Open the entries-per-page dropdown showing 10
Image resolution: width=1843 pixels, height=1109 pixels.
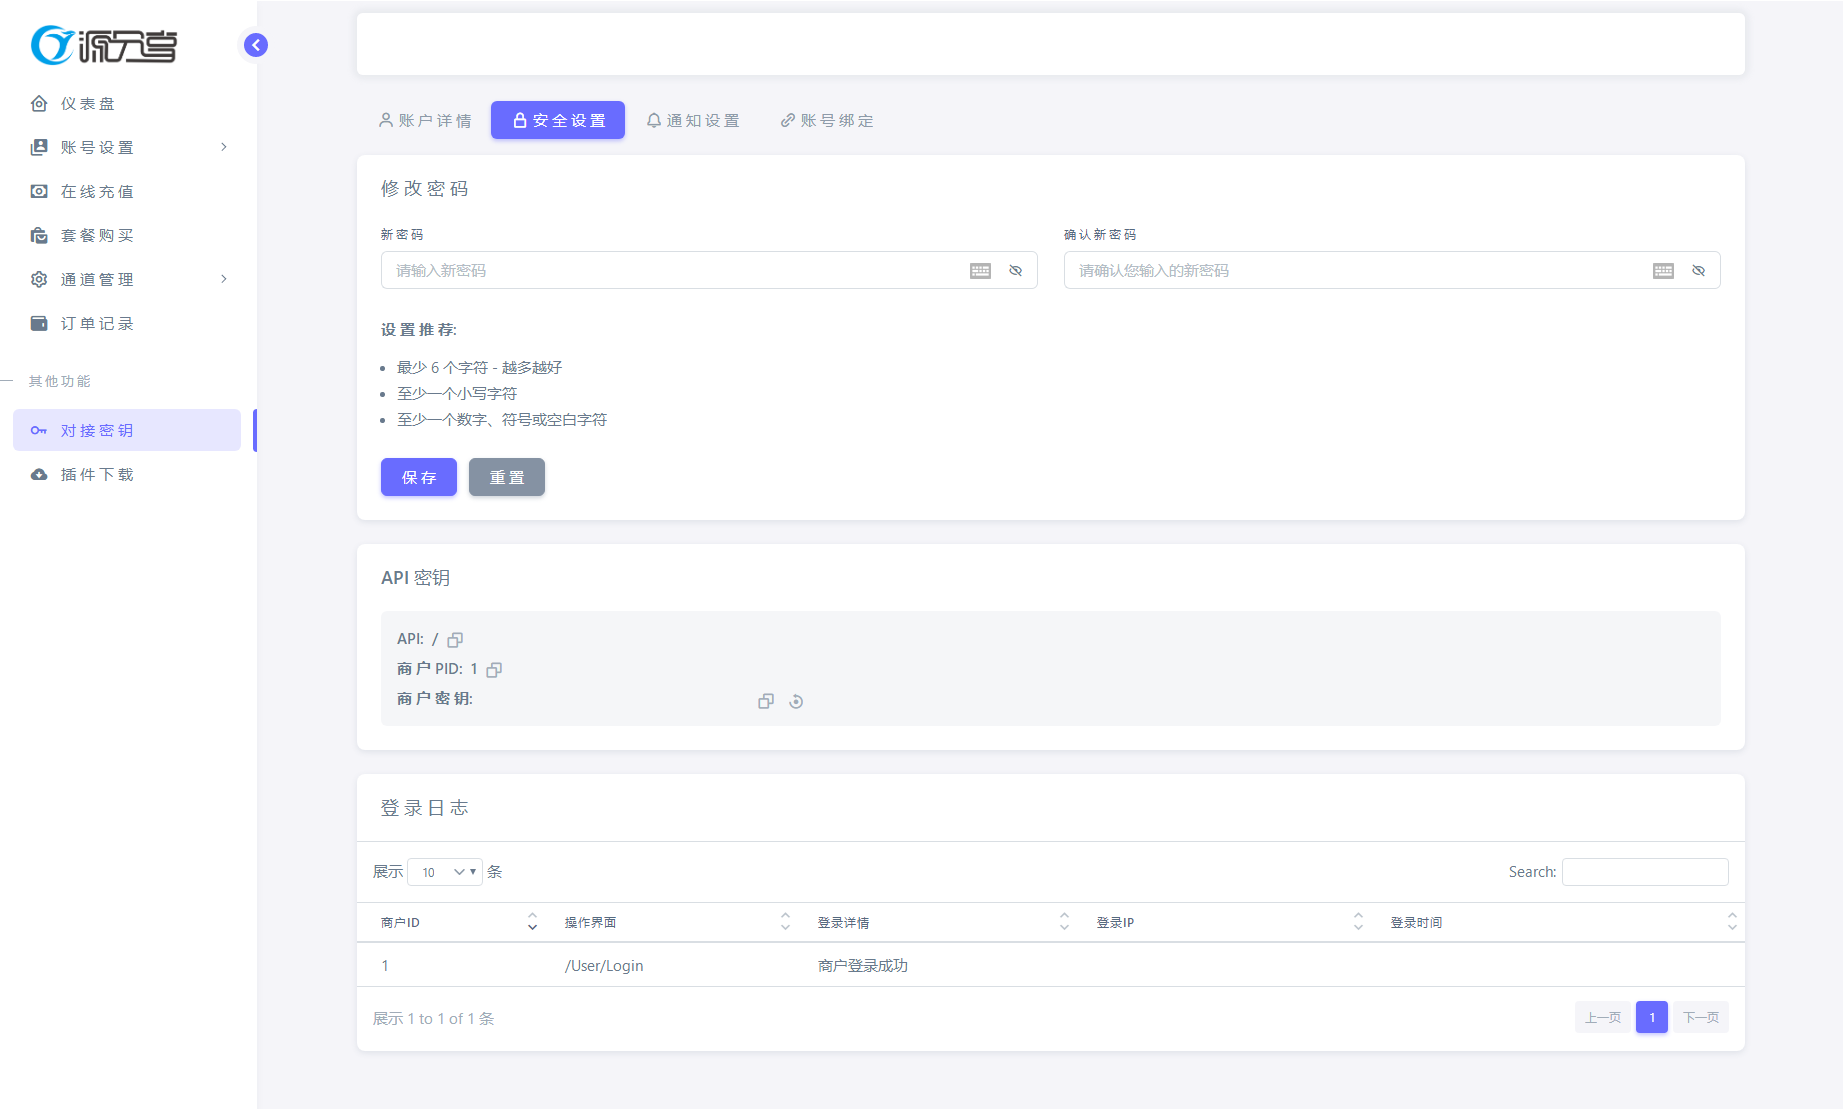(445, 872)
